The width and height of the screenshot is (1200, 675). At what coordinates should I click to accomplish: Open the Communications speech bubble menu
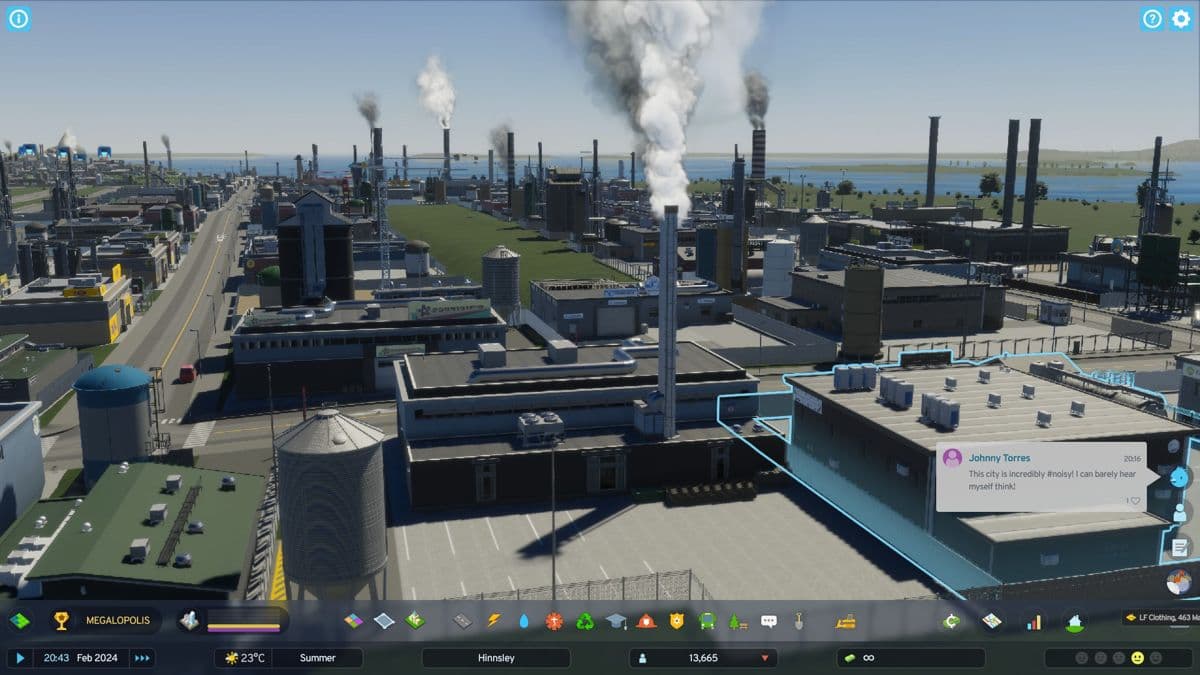tap(769, 621)
